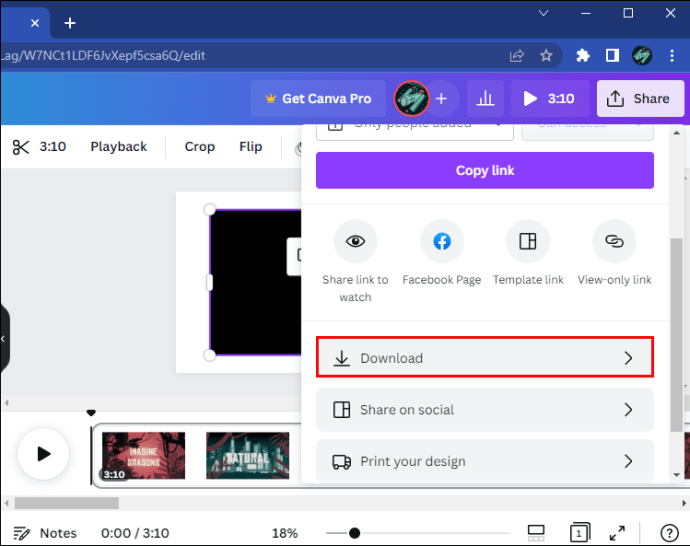
Task: Click the purple Copy link button
Action: point(484,170)
